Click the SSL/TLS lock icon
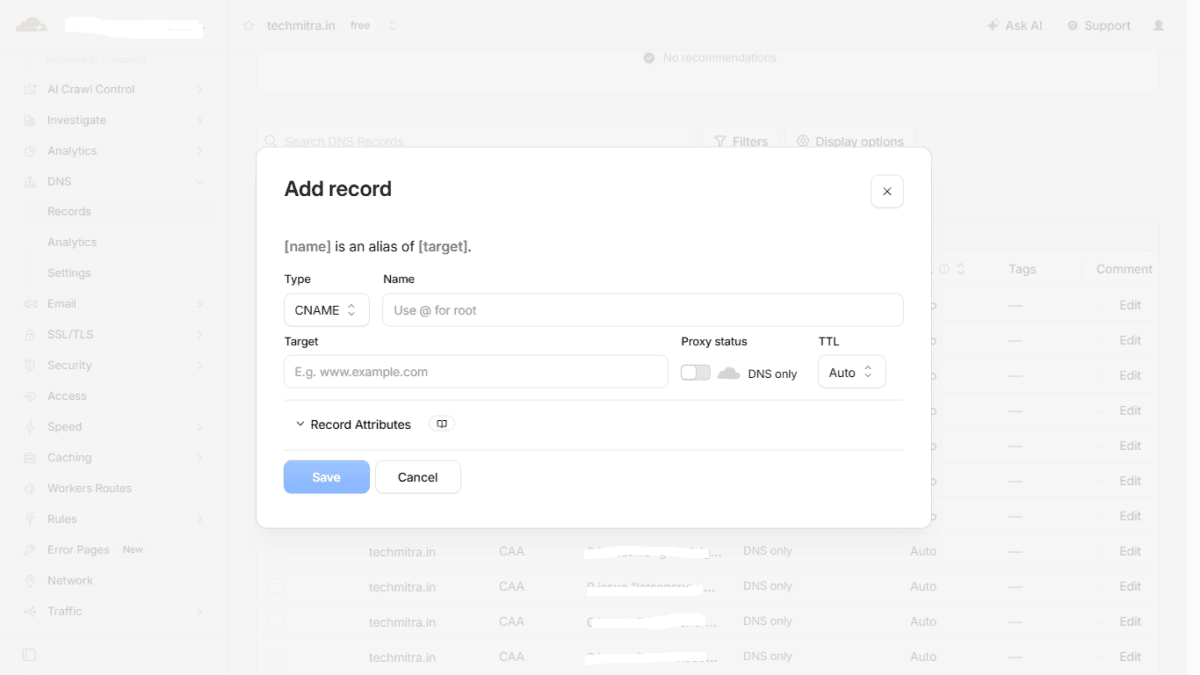Viewport: 1200px width, 675px height. 29,335
